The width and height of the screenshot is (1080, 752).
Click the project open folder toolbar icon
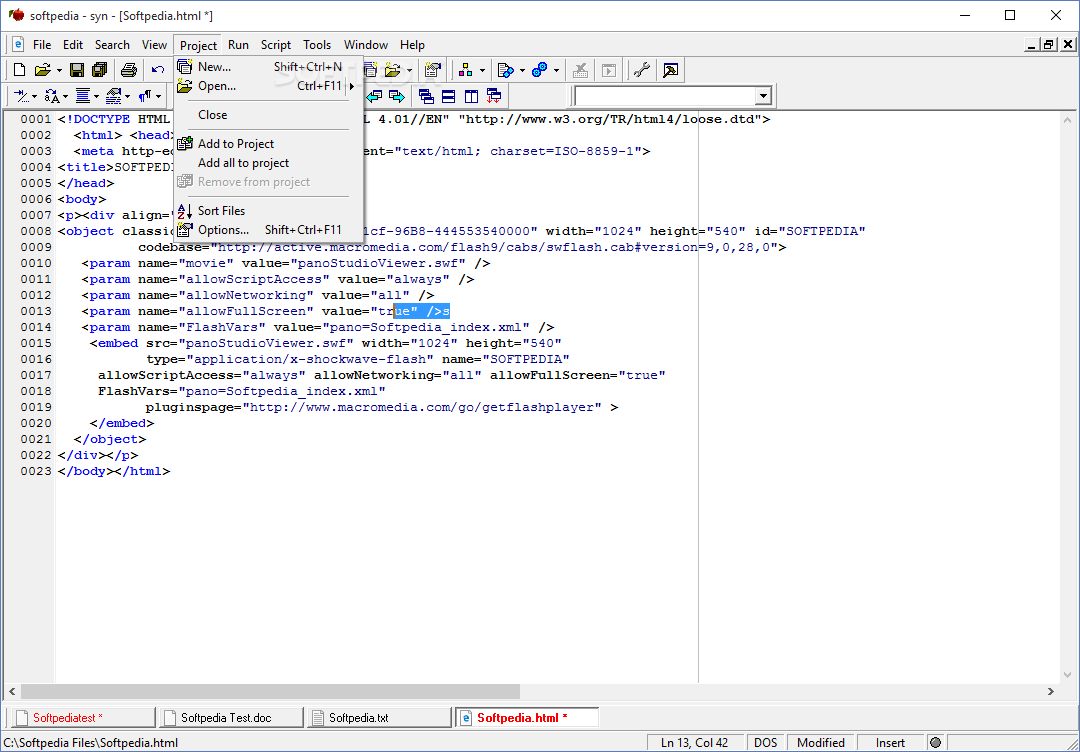pos(393,70)
